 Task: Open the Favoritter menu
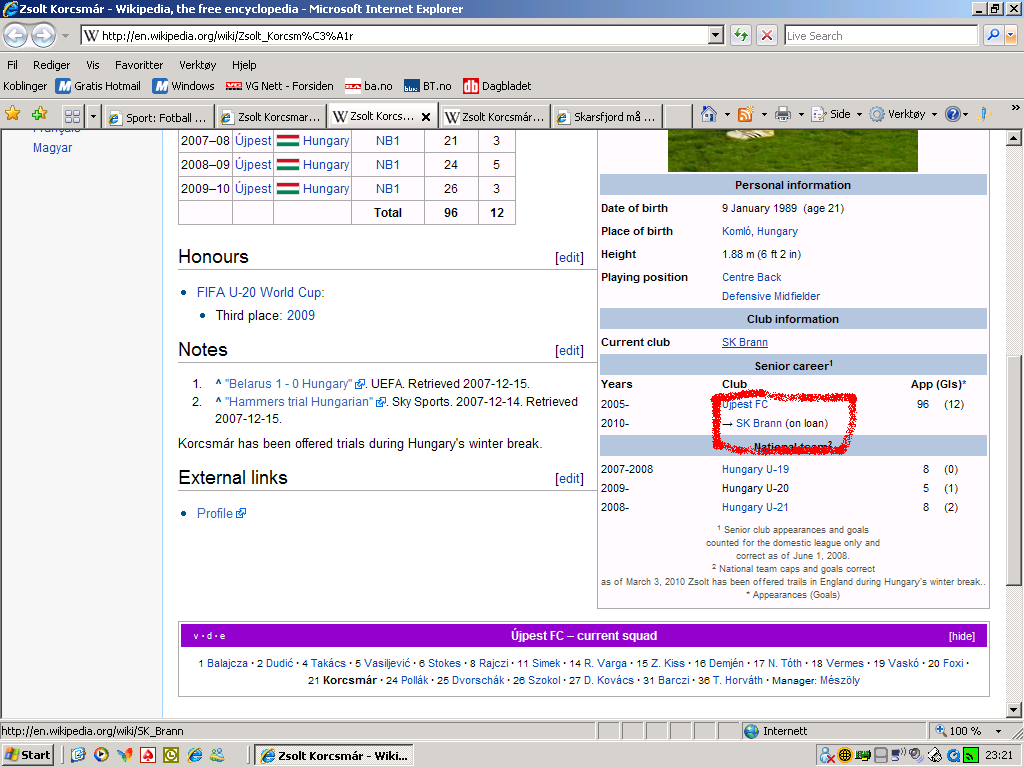click(139, 65)
